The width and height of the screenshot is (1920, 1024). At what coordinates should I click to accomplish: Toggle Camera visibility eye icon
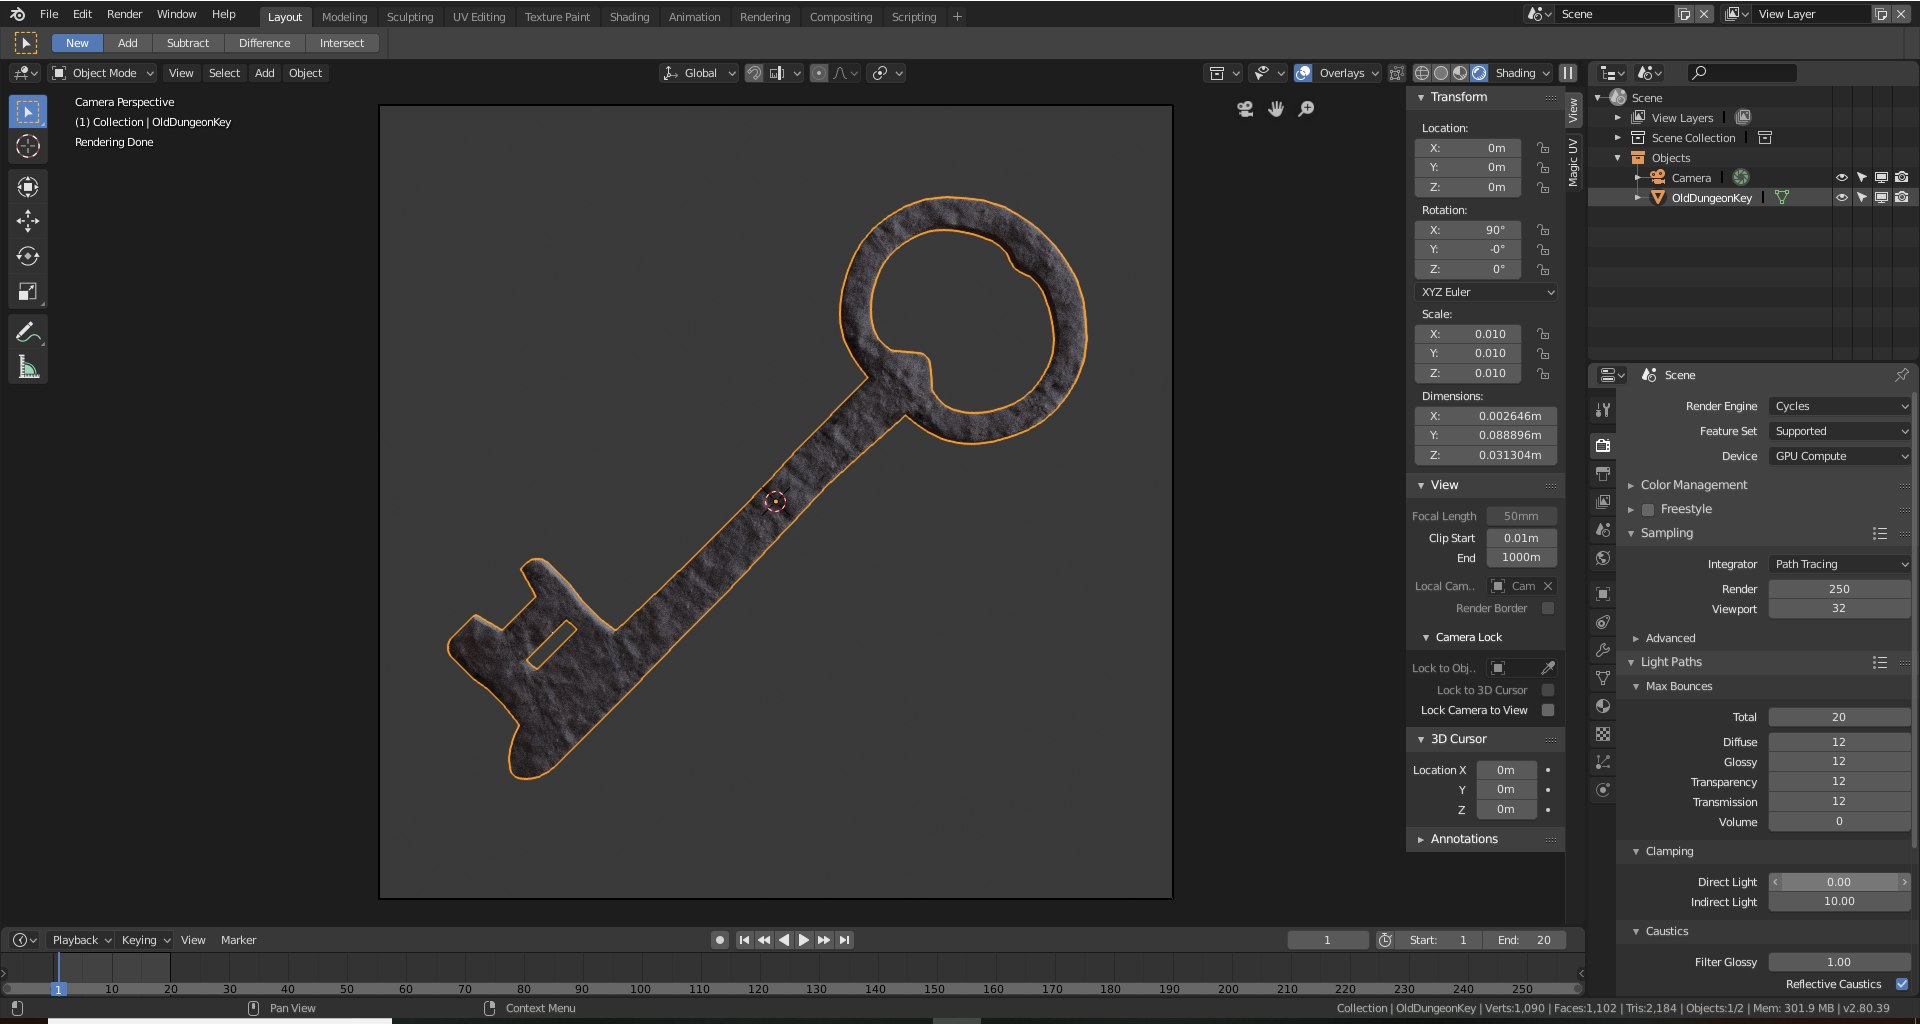1841,178
